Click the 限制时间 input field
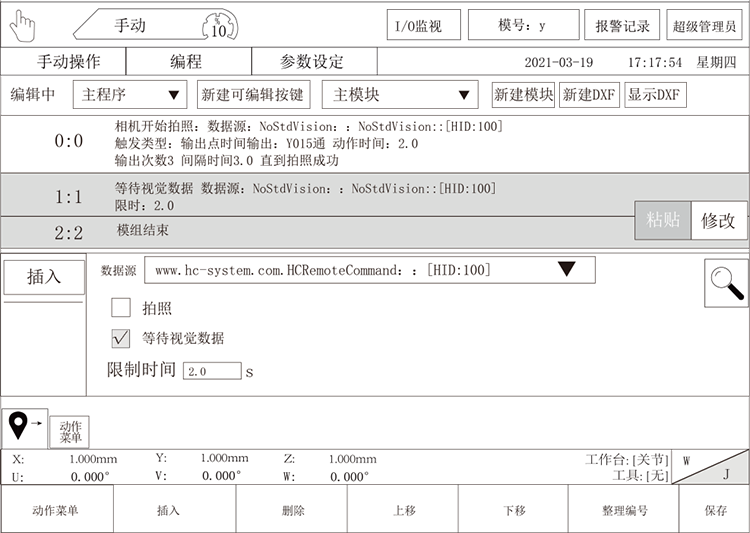 pos(211,371)
